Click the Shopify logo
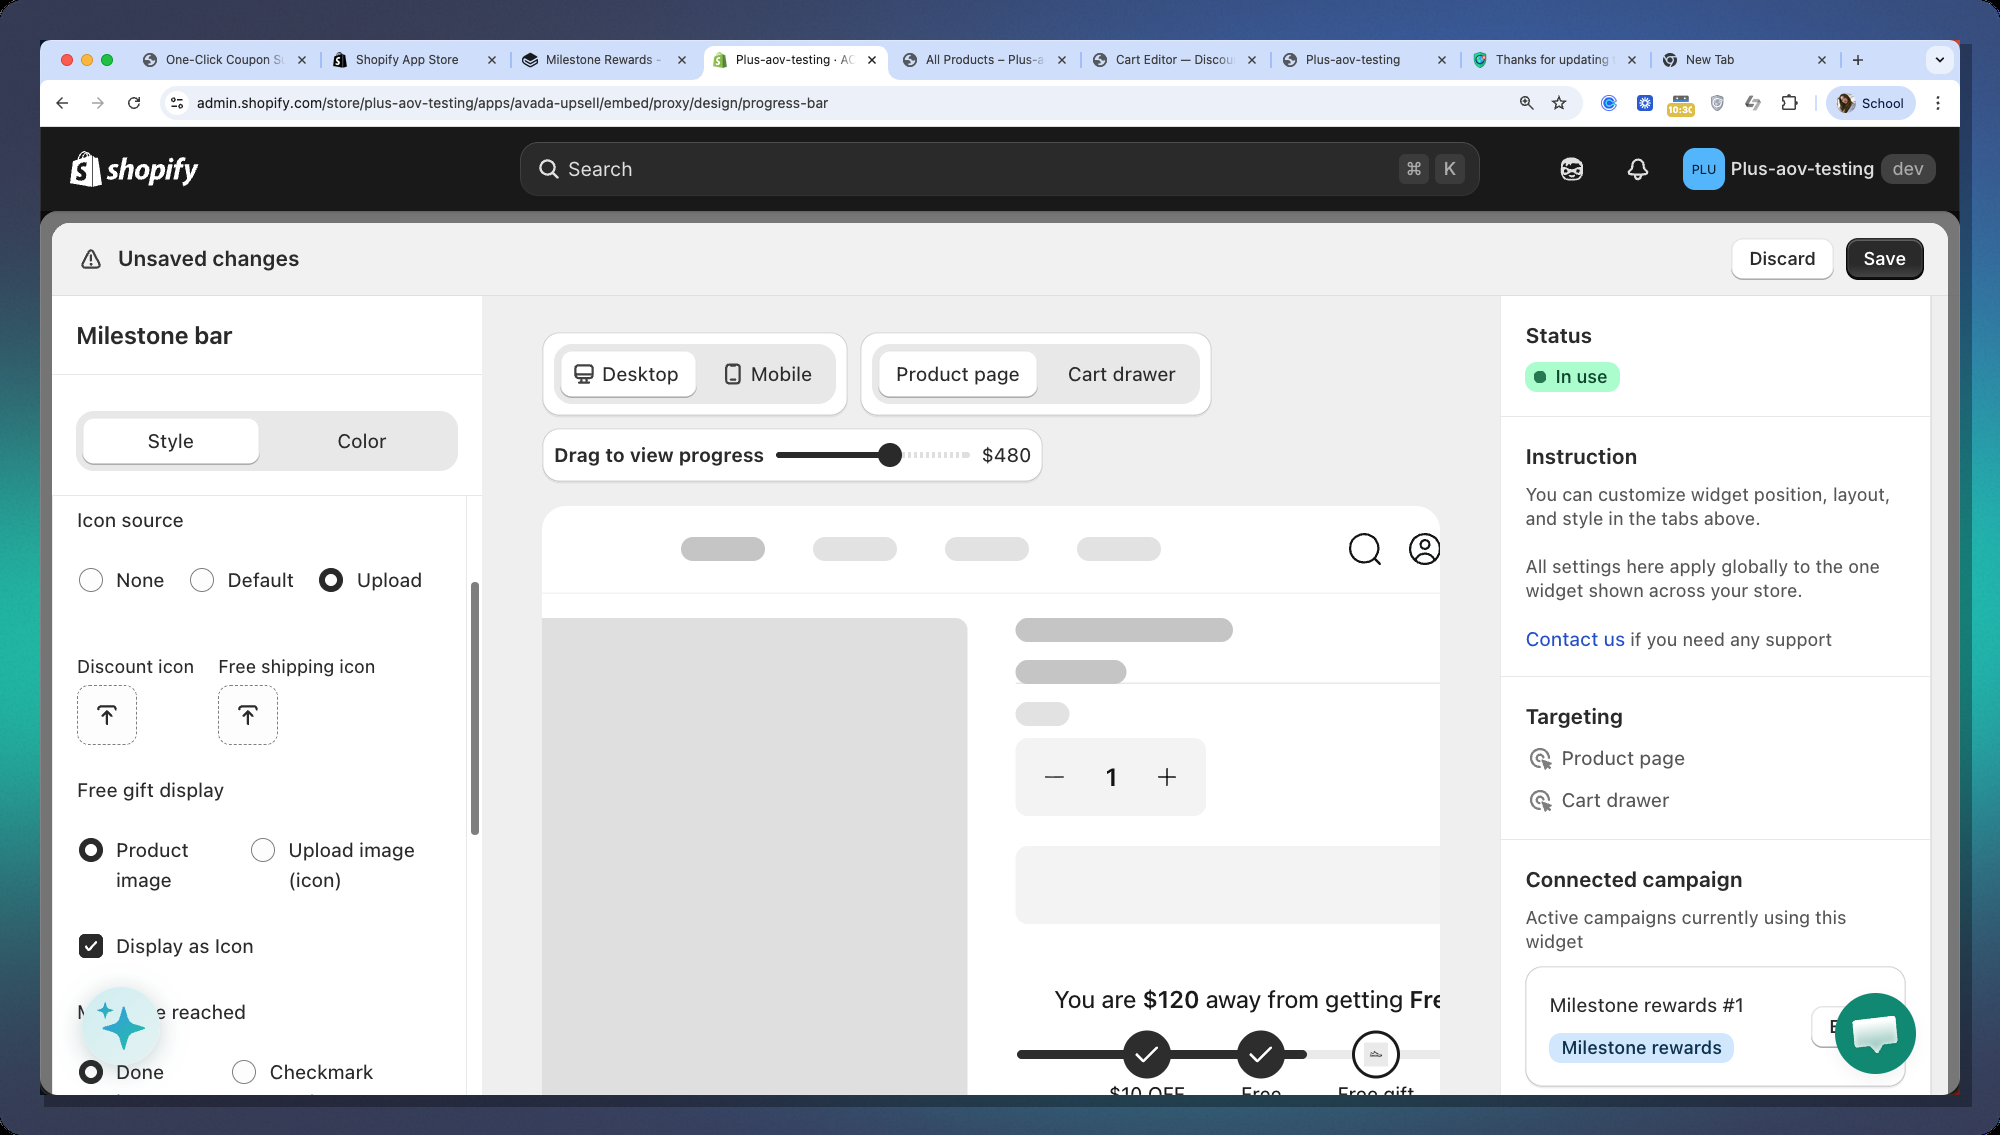 click(134, 169)
